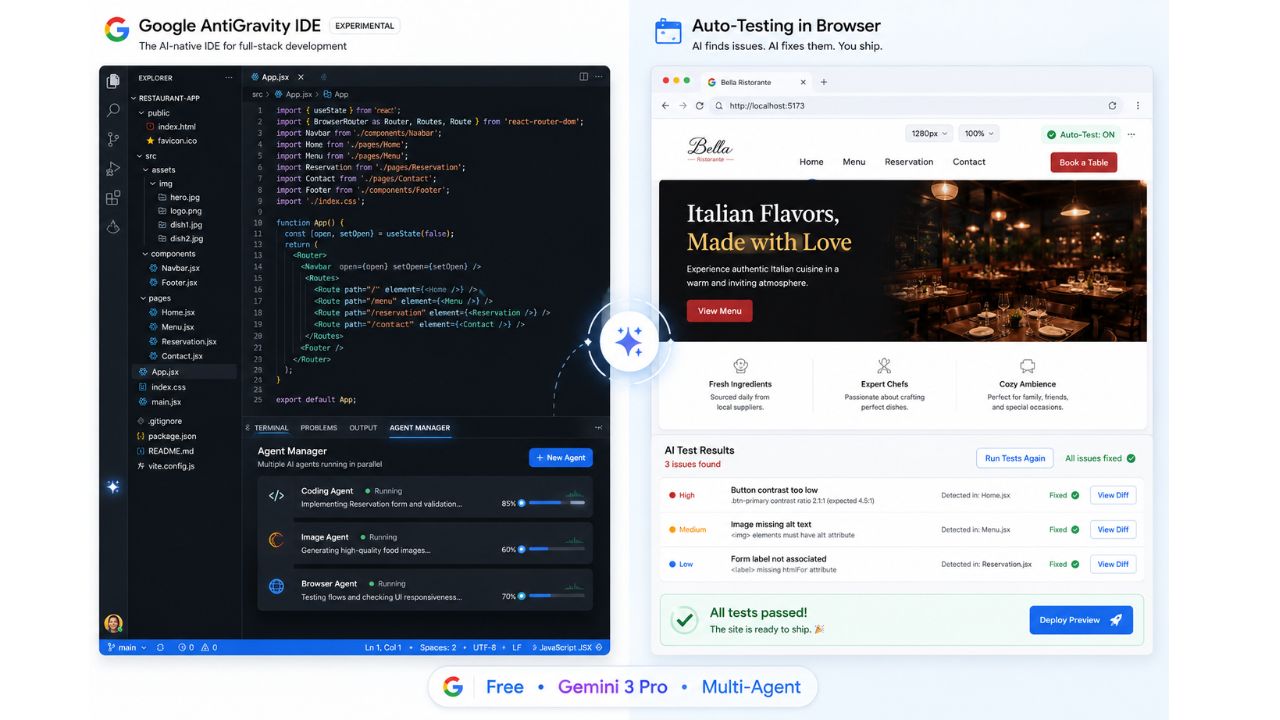Open a new browser tab with the plus icon
This screenshot has width=1280, height=720.
pos(824,82)
